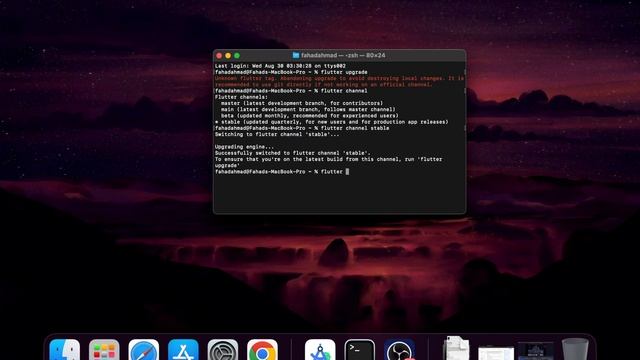Viewport: 640px width, 360px height.
Task: Click the 'main (latest development branch' line
Action: coord(308,109)
